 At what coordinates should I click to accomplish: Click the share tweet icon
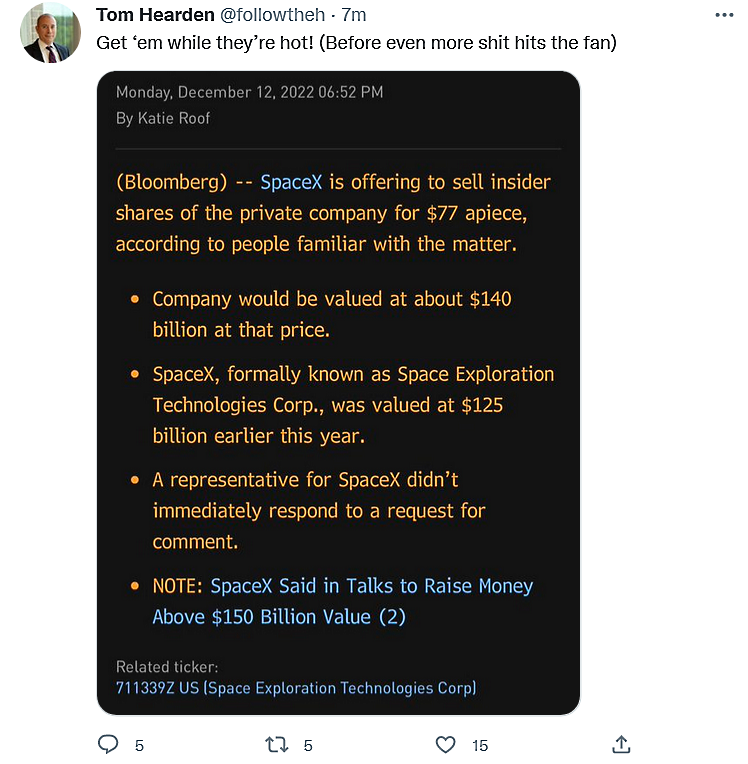pos(621,745)
